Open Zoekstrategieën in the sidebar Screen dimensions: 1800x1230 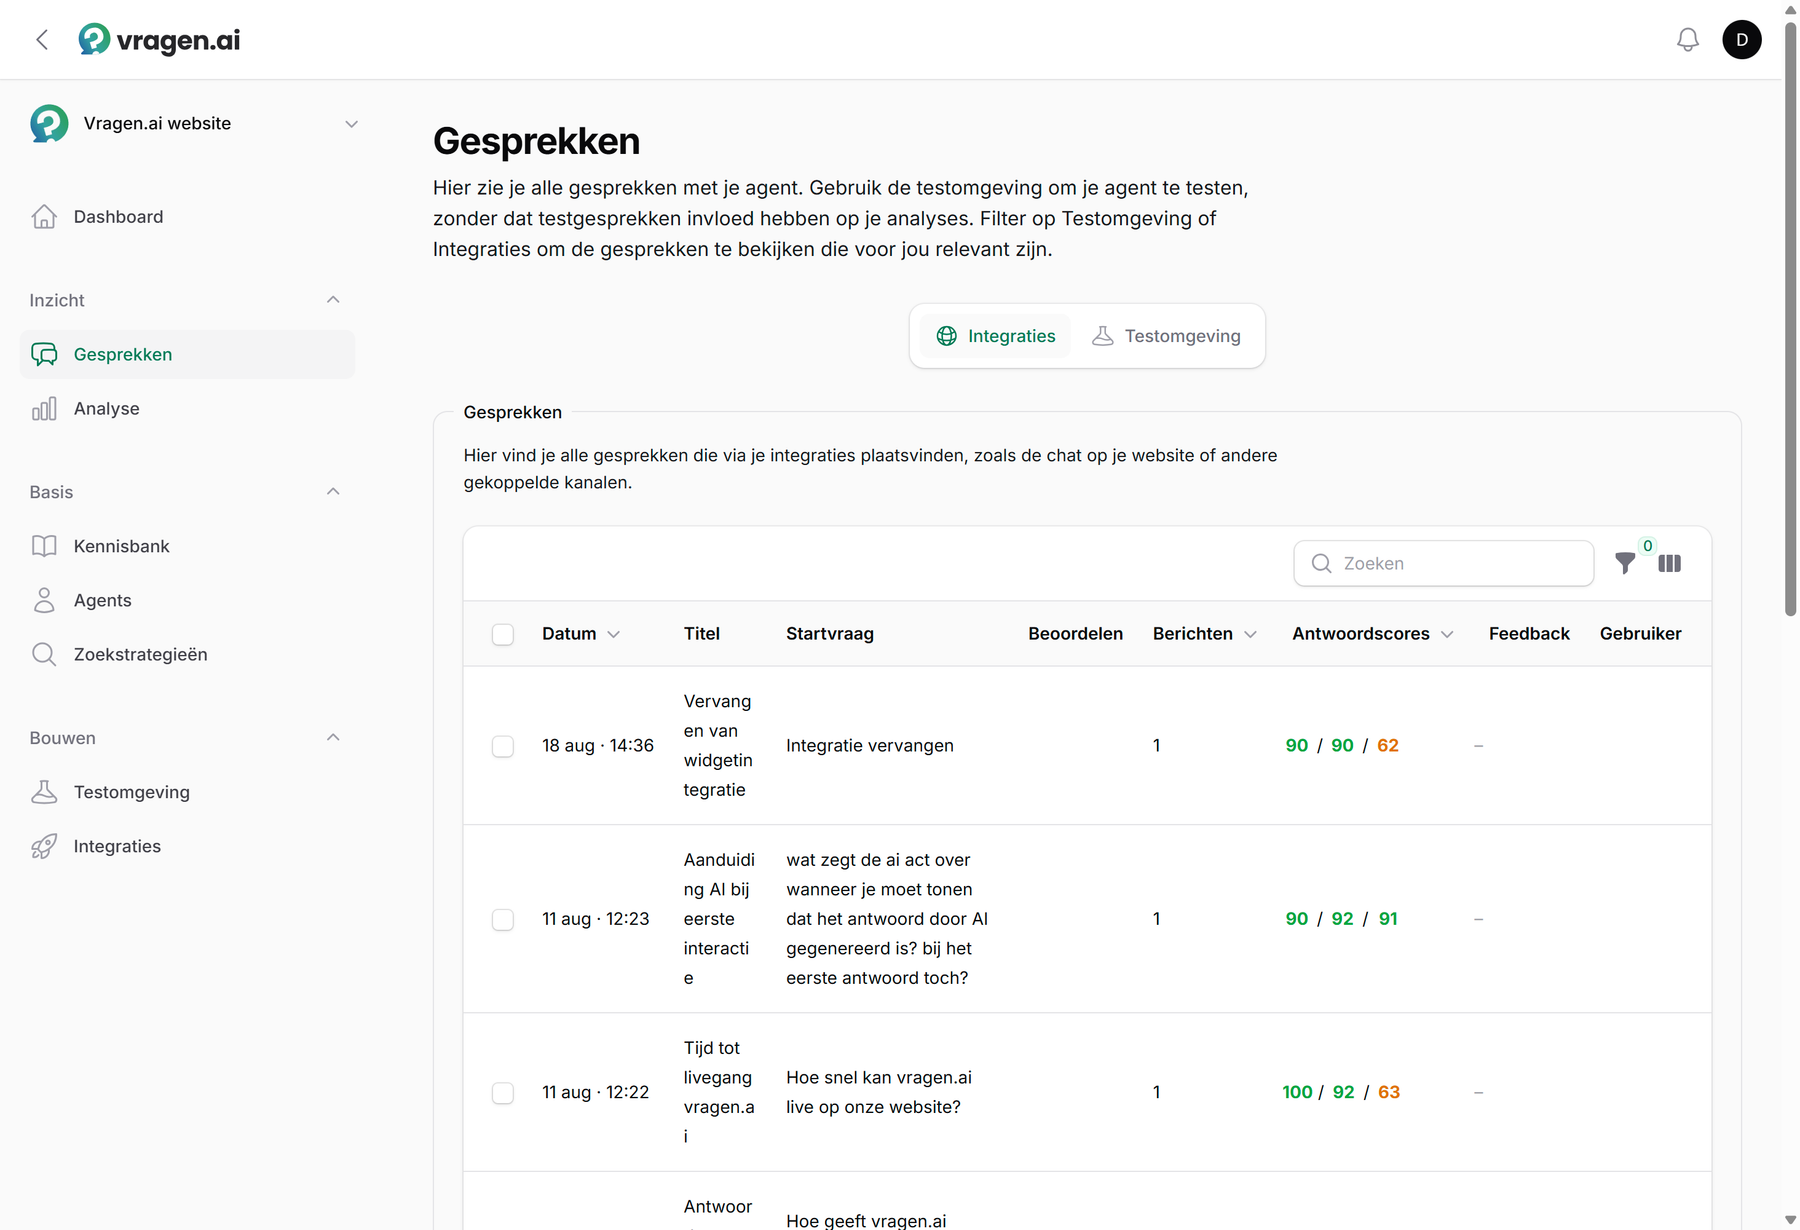pos(188,654)
